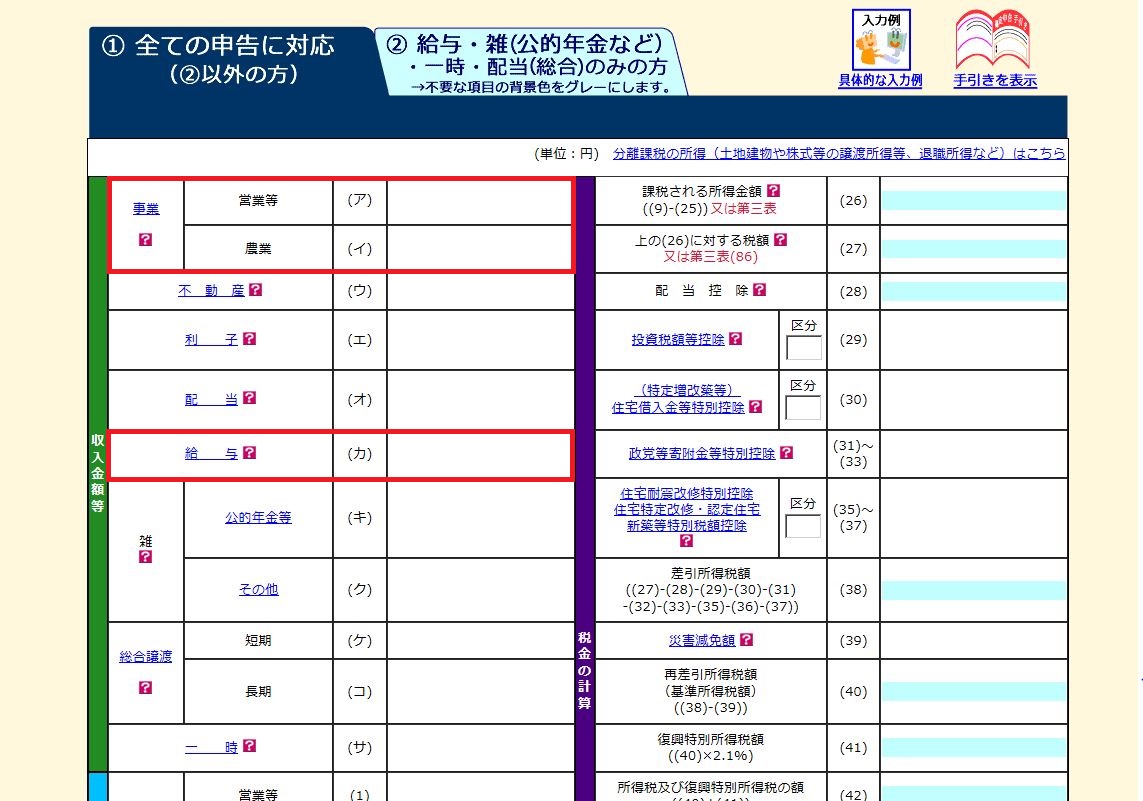Click 営業等 (ア) amount field

pos(480,202)
